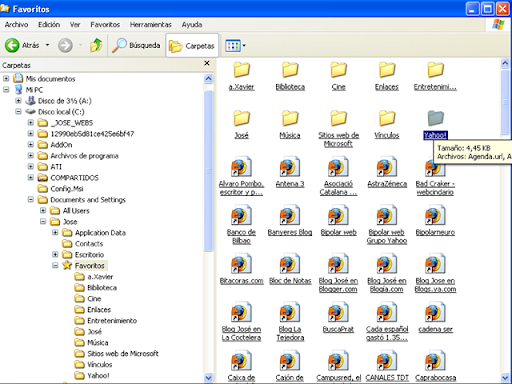
Task: Close the Carpetas side panel
Action: 207,63
